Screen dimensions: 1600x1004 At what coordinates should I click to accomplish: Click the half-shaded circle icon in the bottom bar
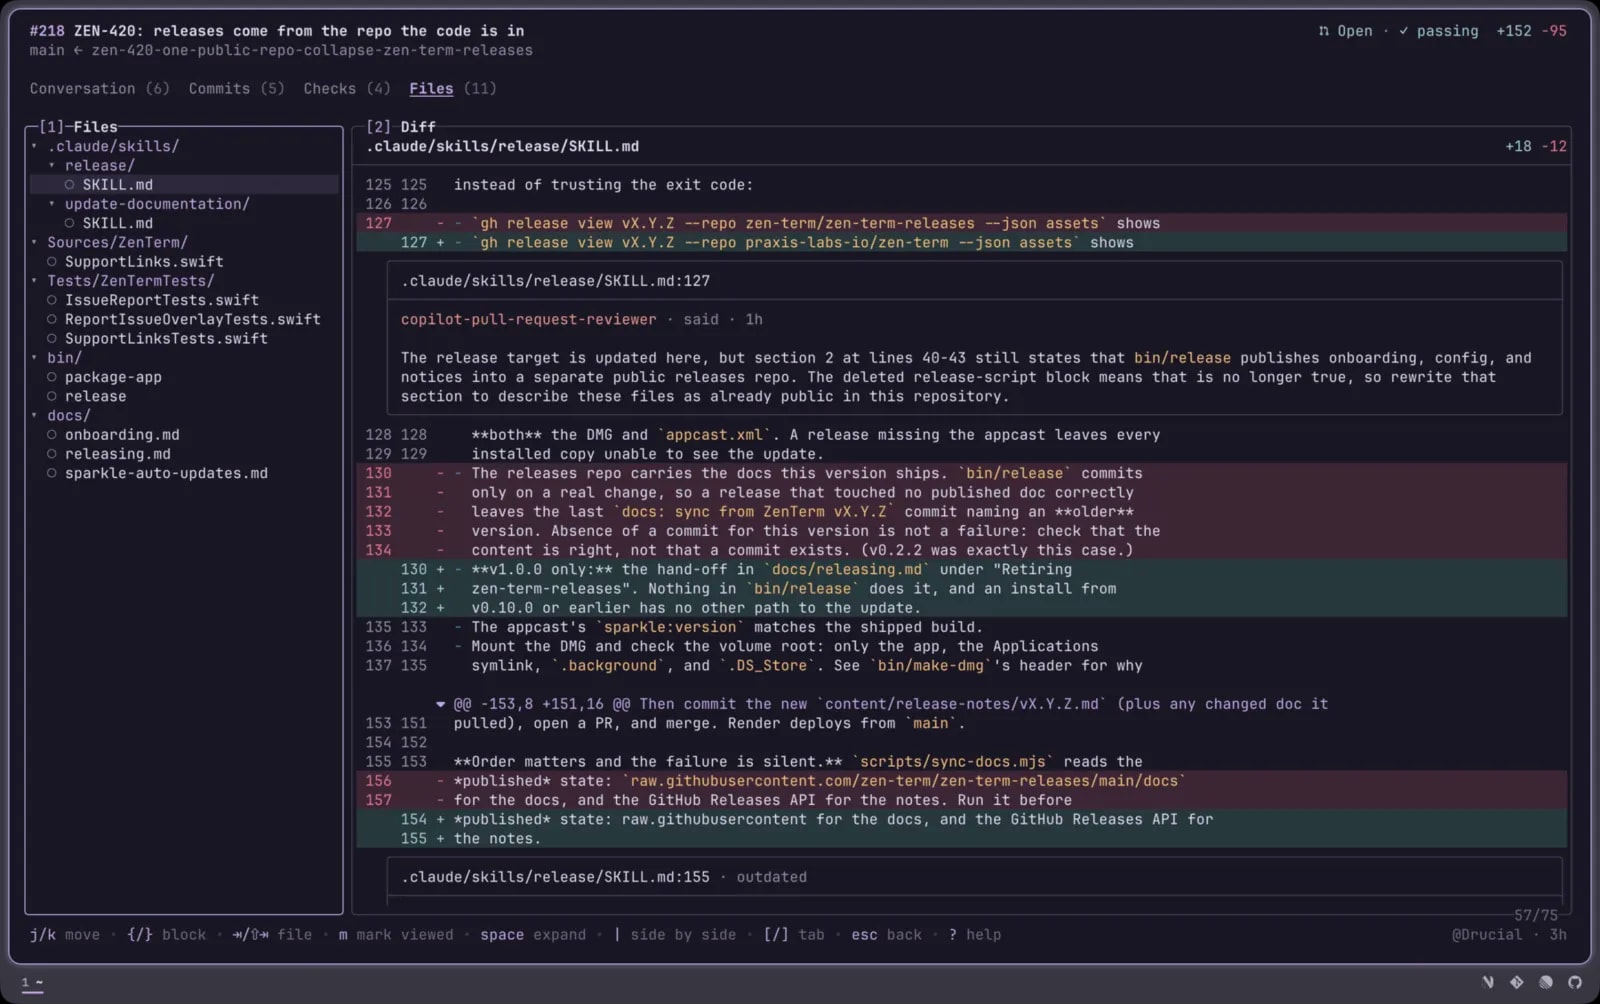(x=1546, y=982)
